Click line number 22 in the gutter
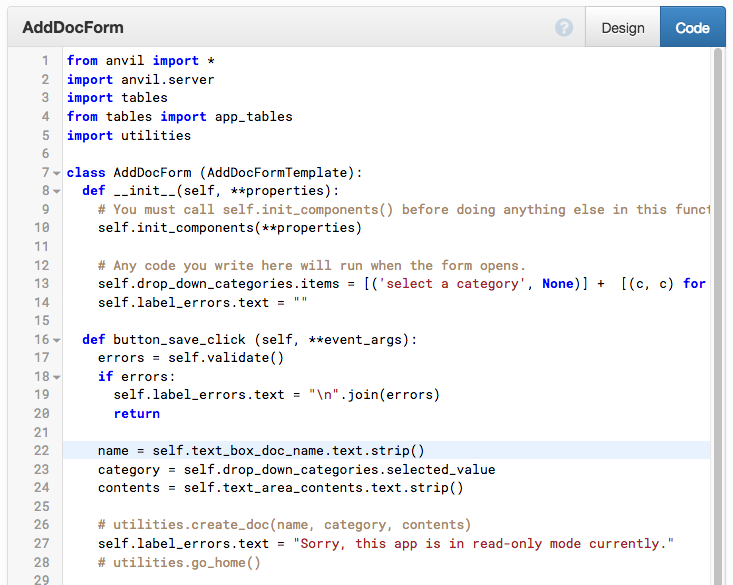Image resolution: width=733 pixels, height=585 pixels. 40,451
